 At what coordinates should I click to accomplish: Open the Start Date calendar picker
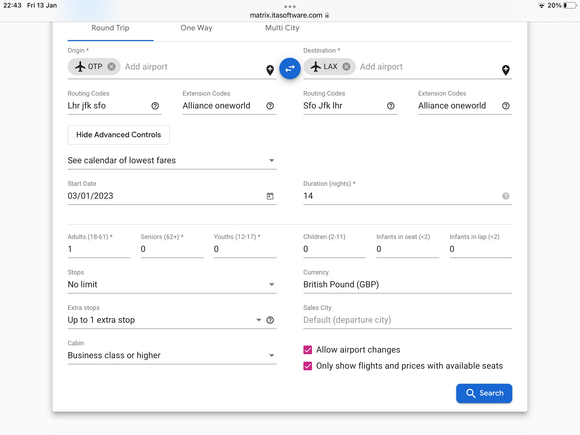tap(270, 196)
